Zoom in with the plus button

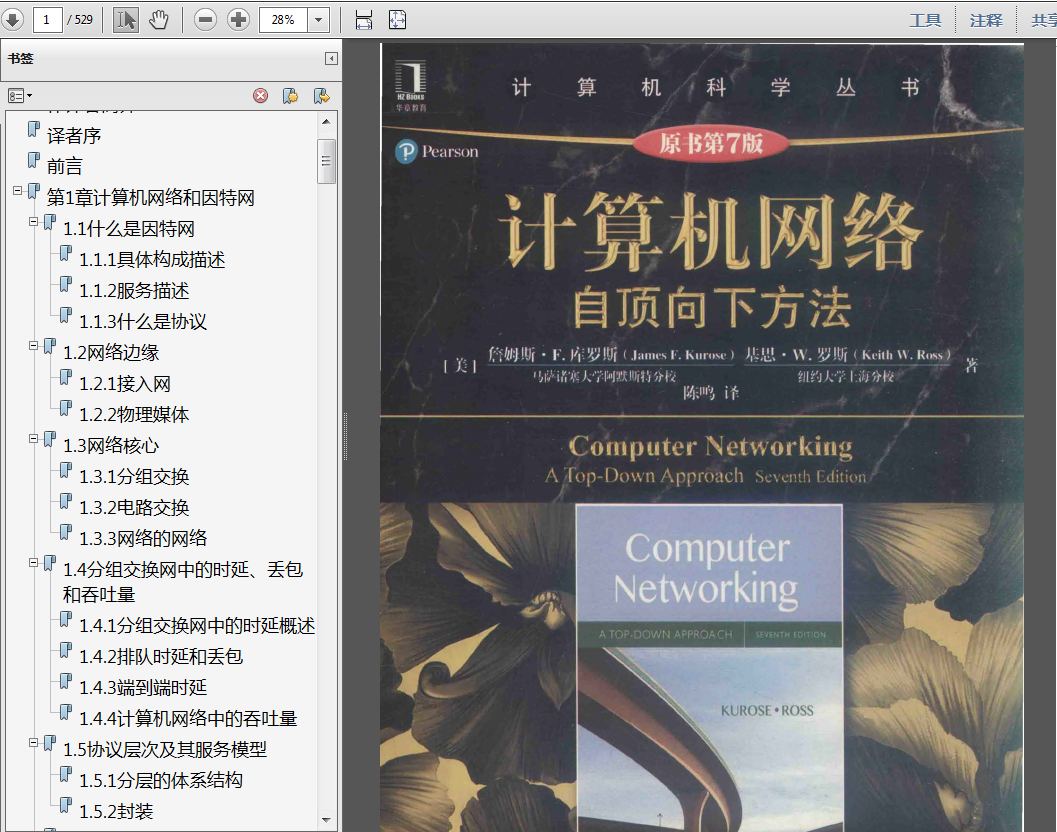[238, 20]
